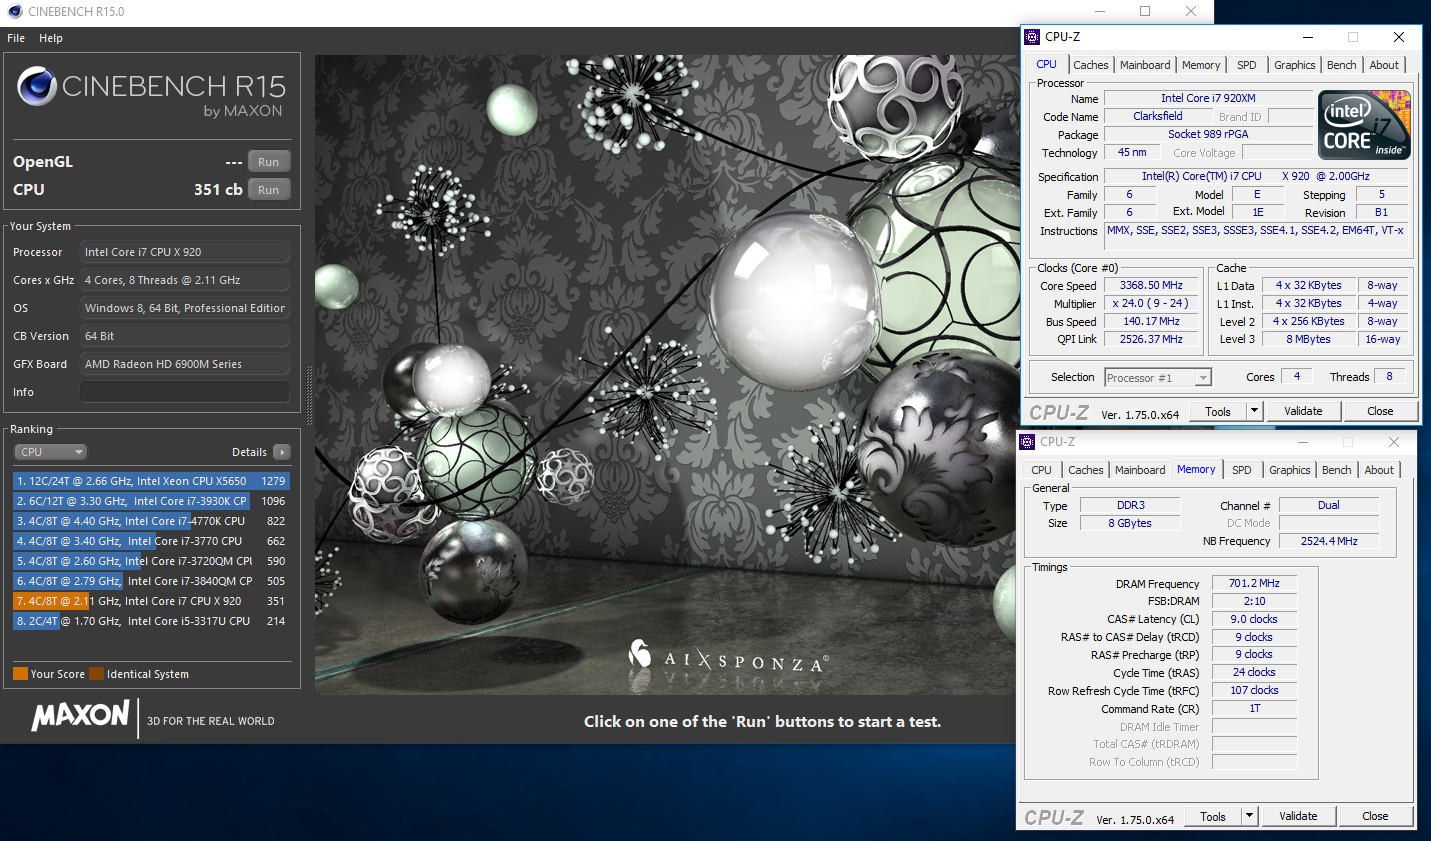The width and height of the screenshot is (1431, 841).
Task: Select highlighted ranking row Core i7 X 920
Action: [151, 601]
